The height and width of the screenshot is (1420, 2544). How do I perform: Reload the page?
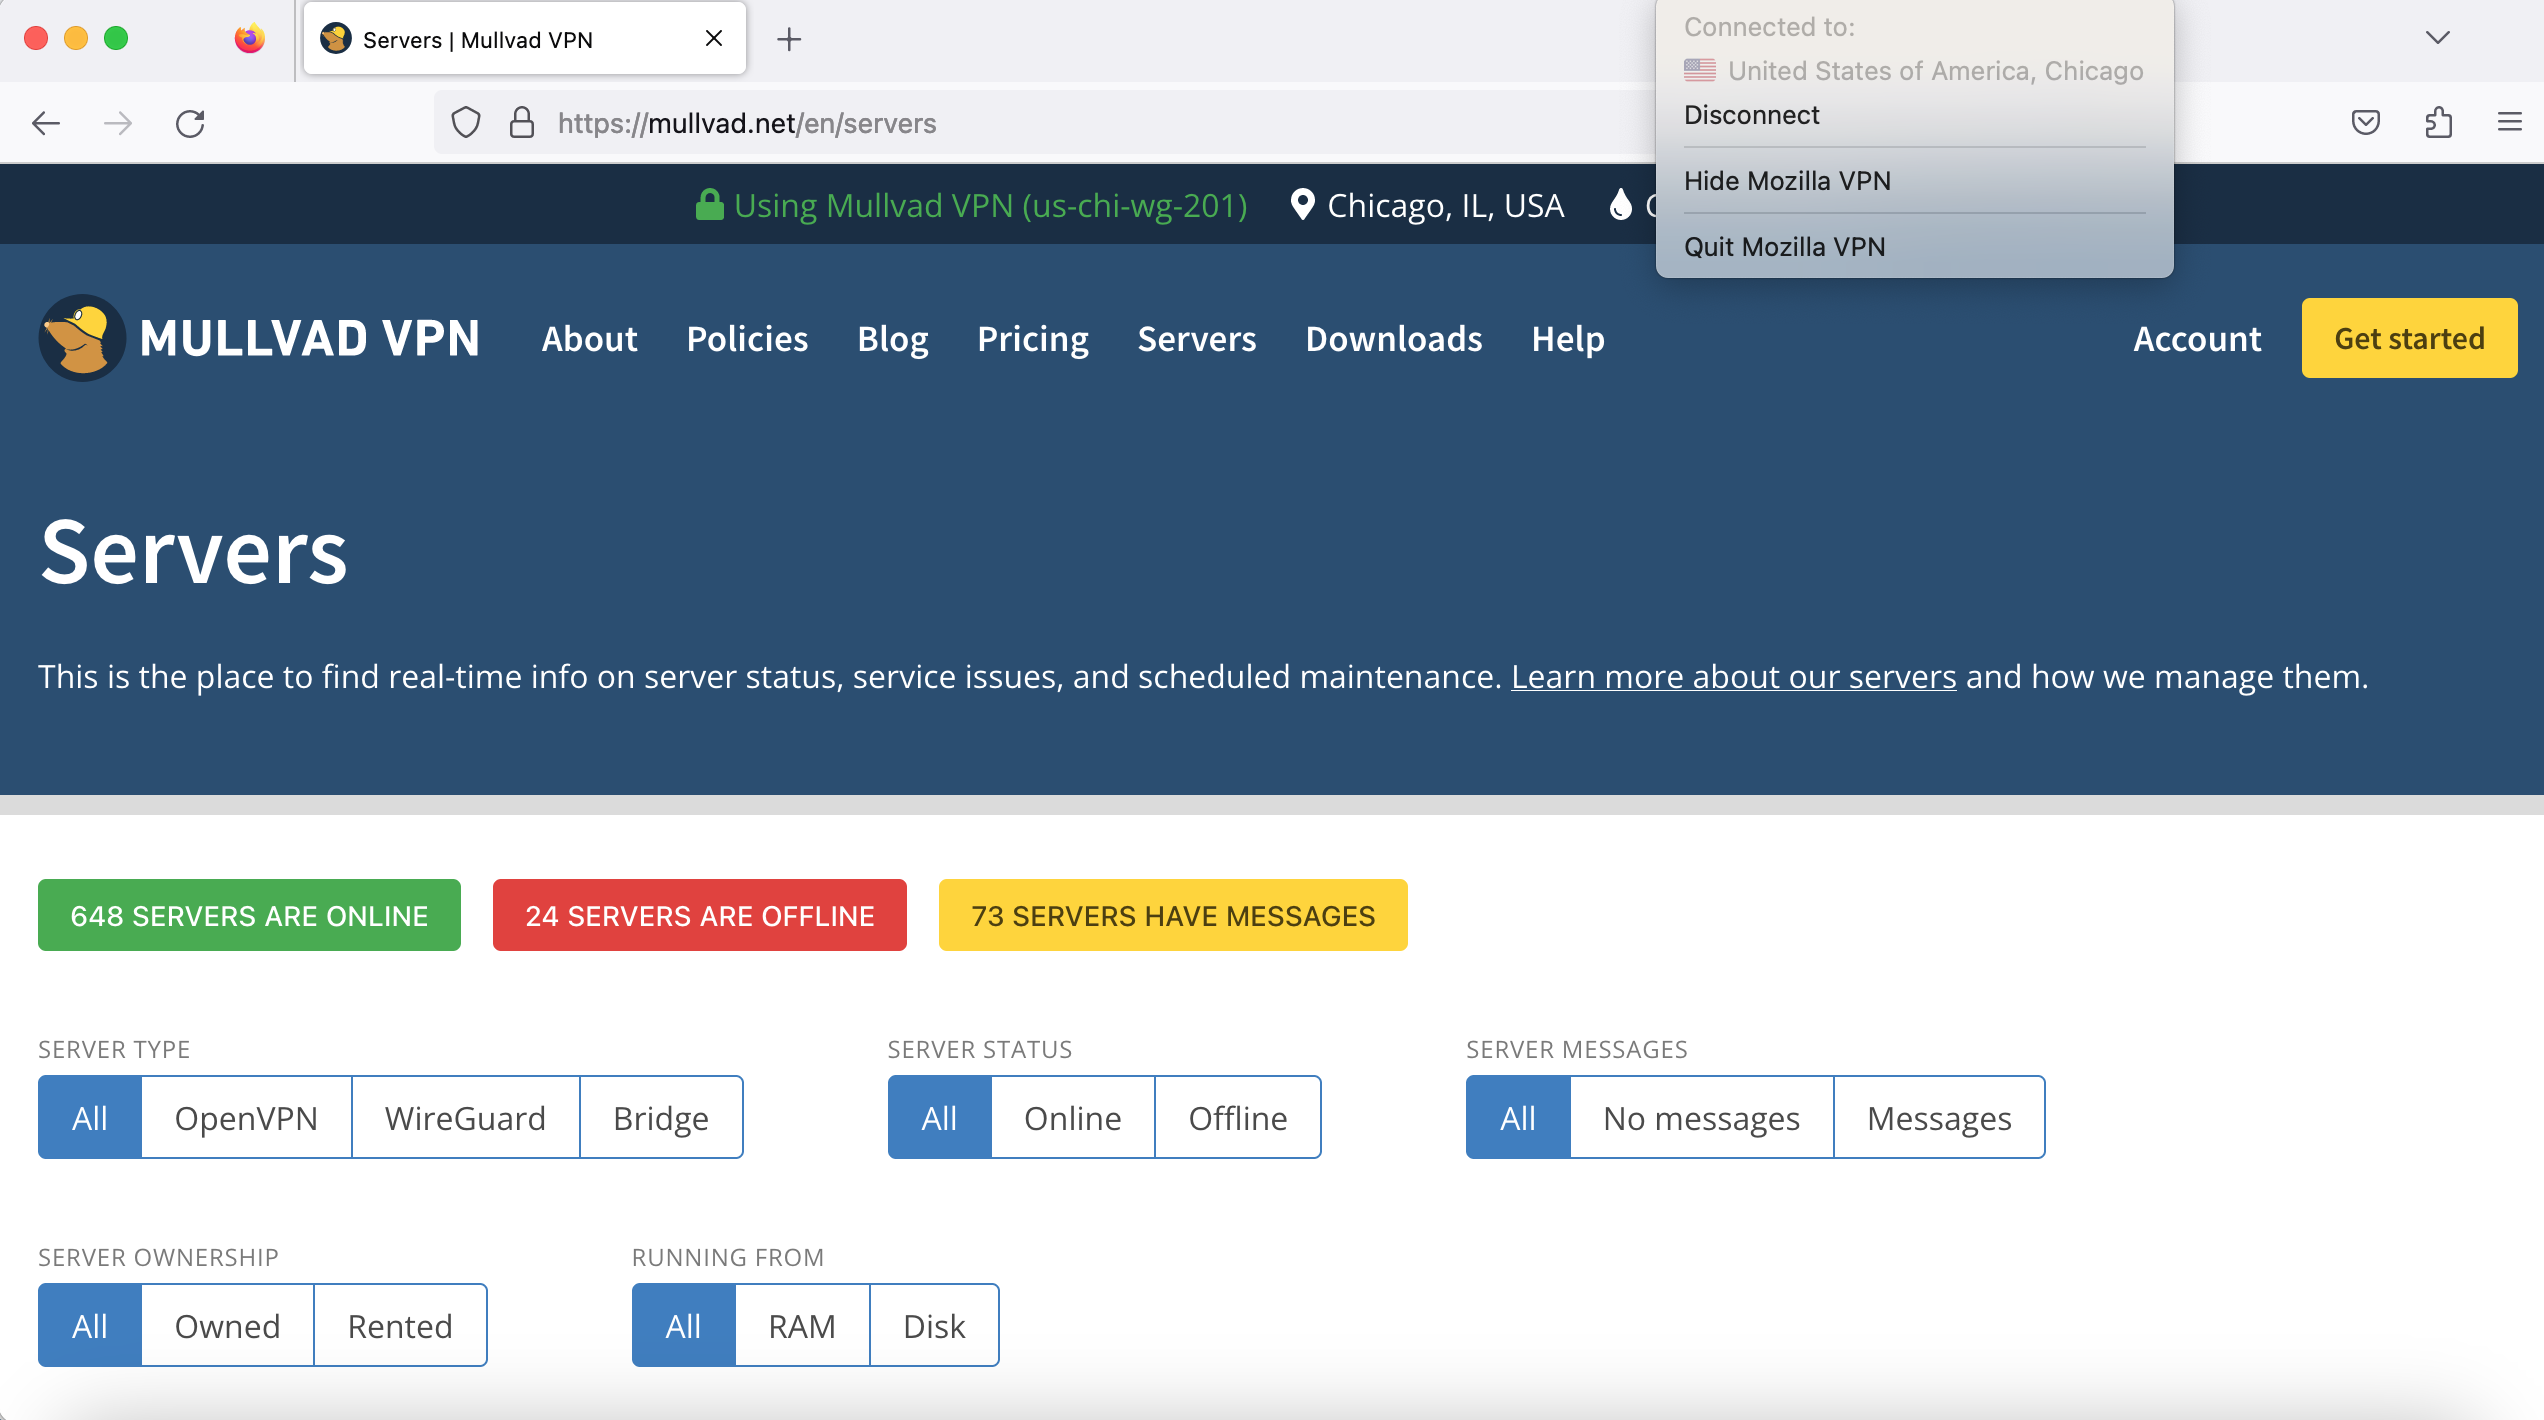[191, 122]
